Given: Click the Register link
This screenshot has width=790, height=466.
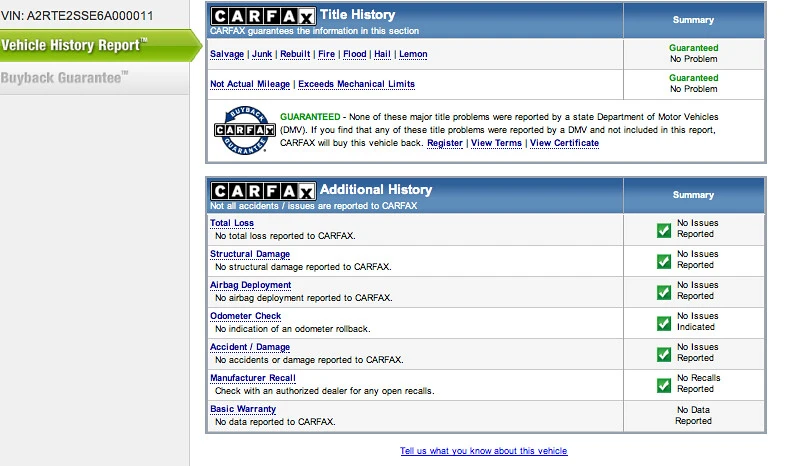Looking at the screenshot, I should point(445,143).
